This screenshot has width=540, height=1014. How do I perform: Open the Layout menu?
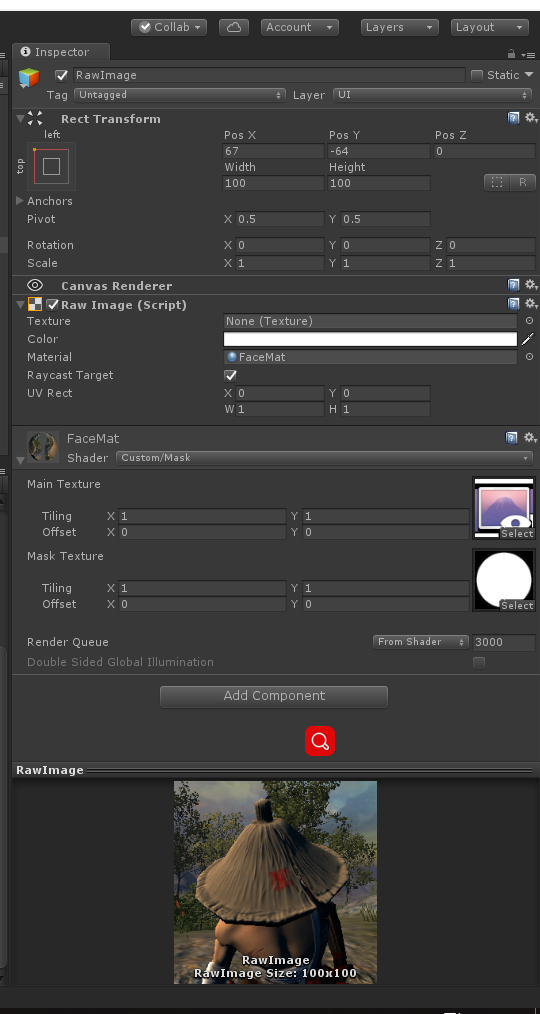[x=490, y=27]
